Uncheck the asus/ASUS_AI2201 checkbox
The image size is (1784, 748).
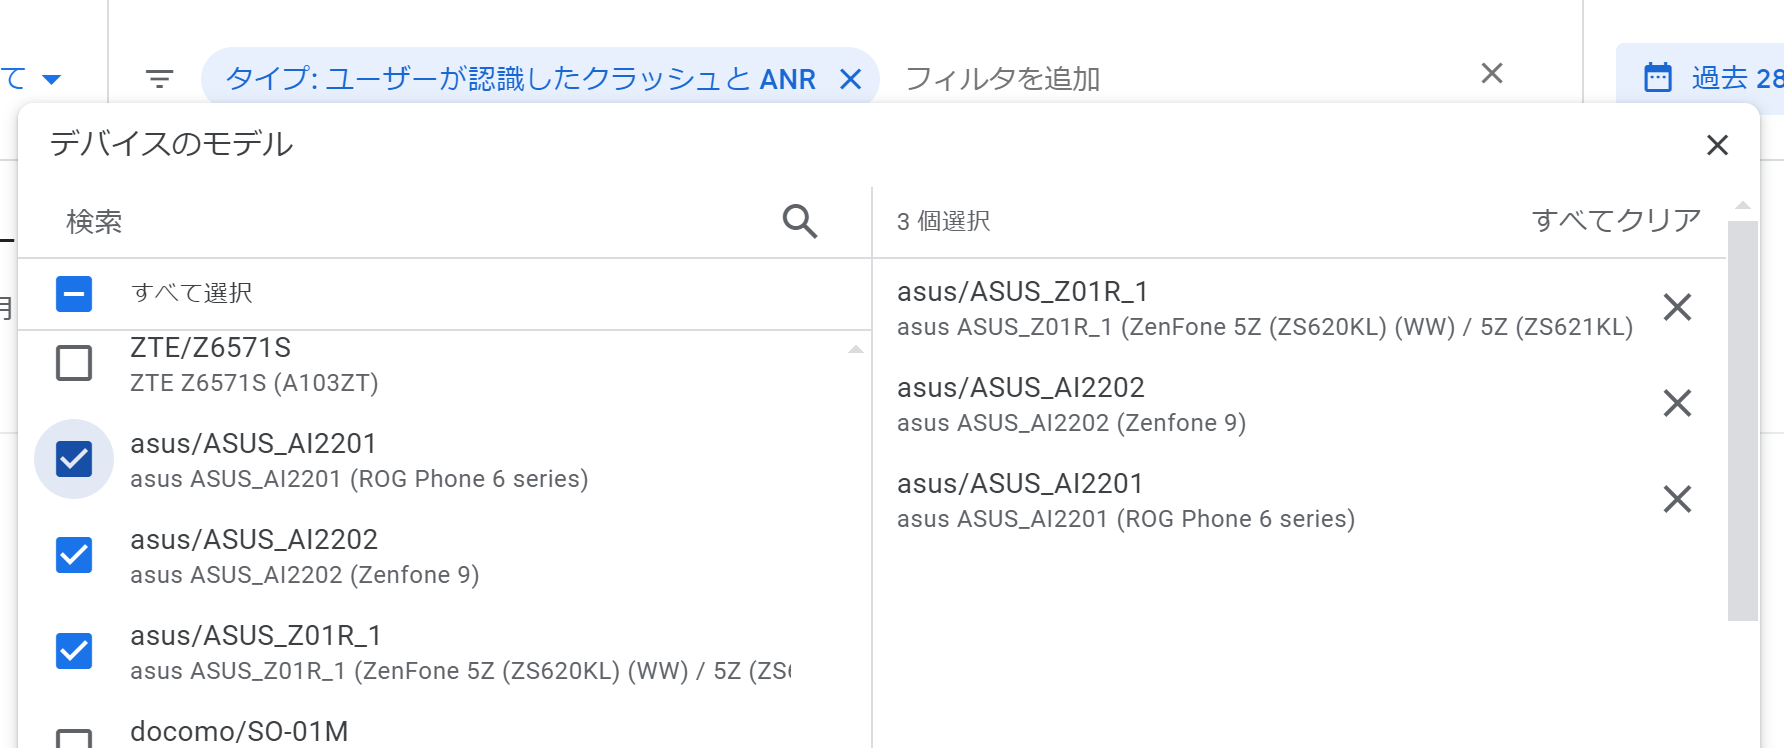pos(74,459)
